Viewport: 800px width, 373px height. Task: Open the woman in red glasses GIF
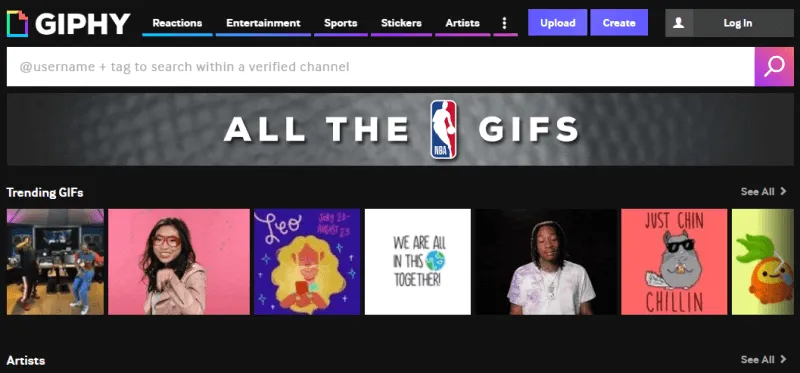[179, 262]
